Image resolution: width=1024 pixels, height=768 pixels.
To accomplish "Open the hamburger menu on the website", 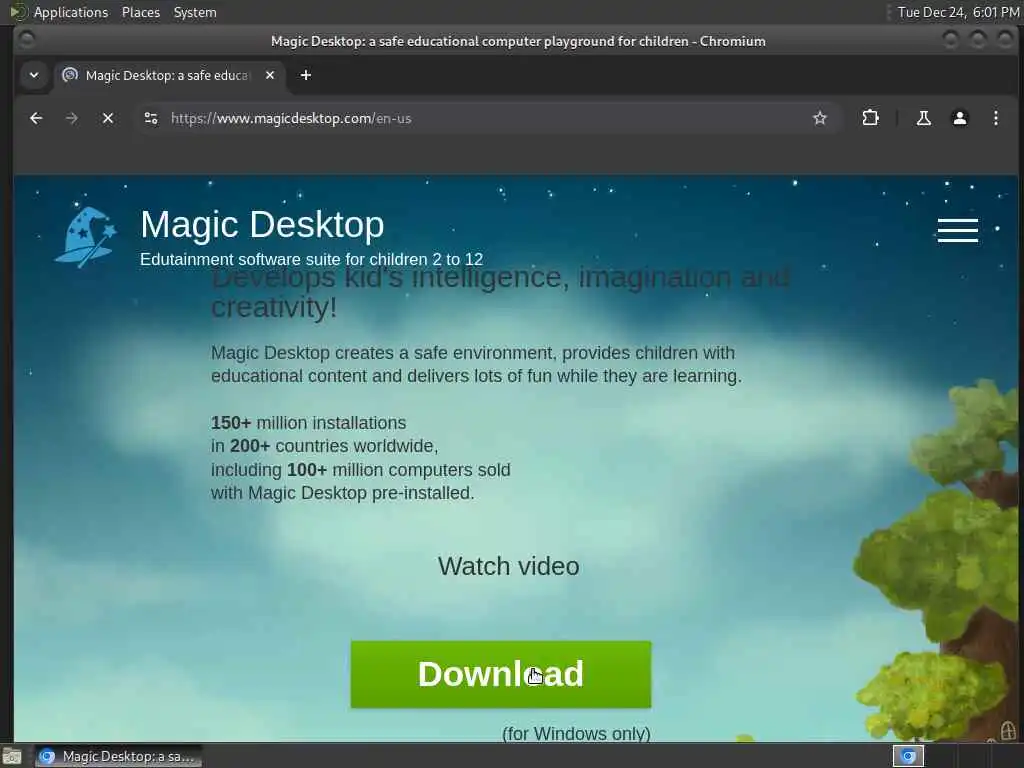I will tap(957, 231).
